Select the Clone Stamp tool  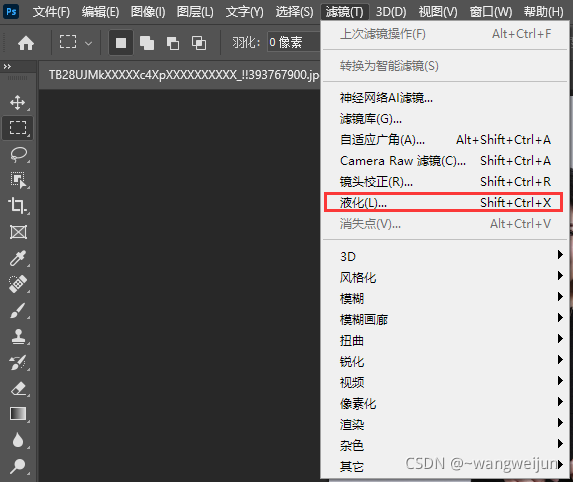tap(18, 336)
